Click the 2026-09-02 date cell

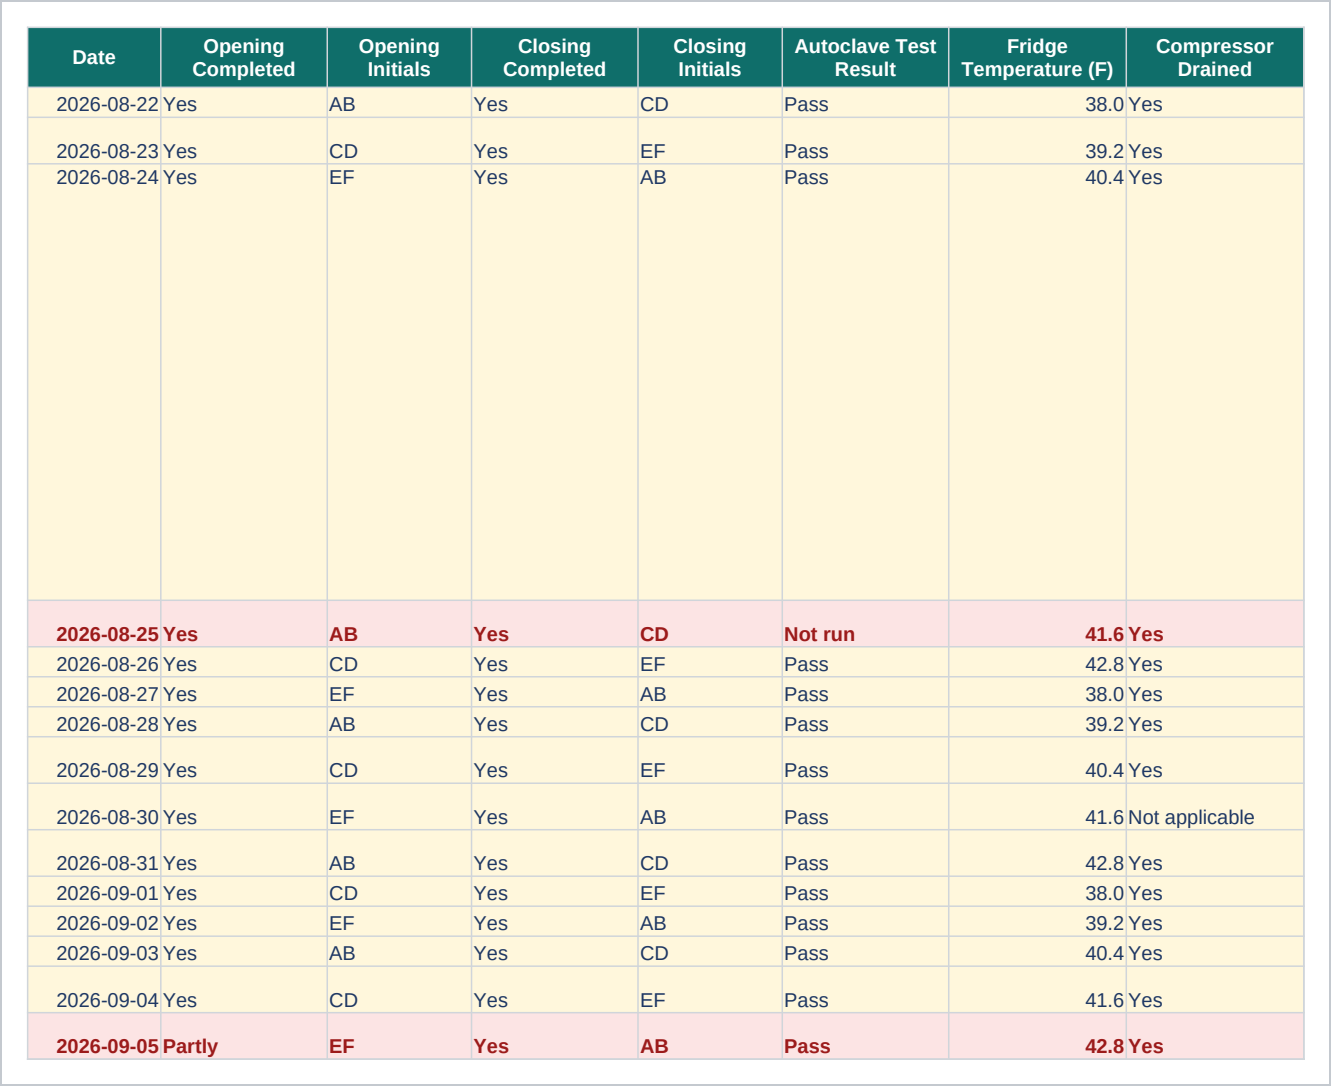click(x=94, y=921)
